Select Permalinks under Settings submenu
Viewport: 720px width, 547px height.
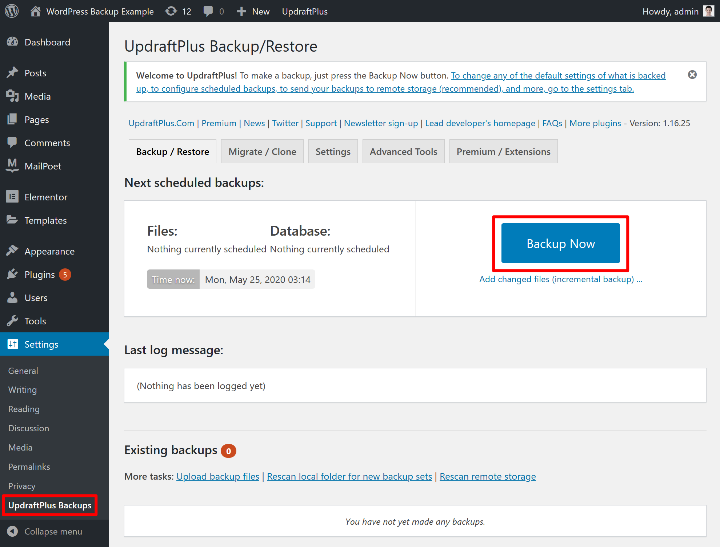29,467
